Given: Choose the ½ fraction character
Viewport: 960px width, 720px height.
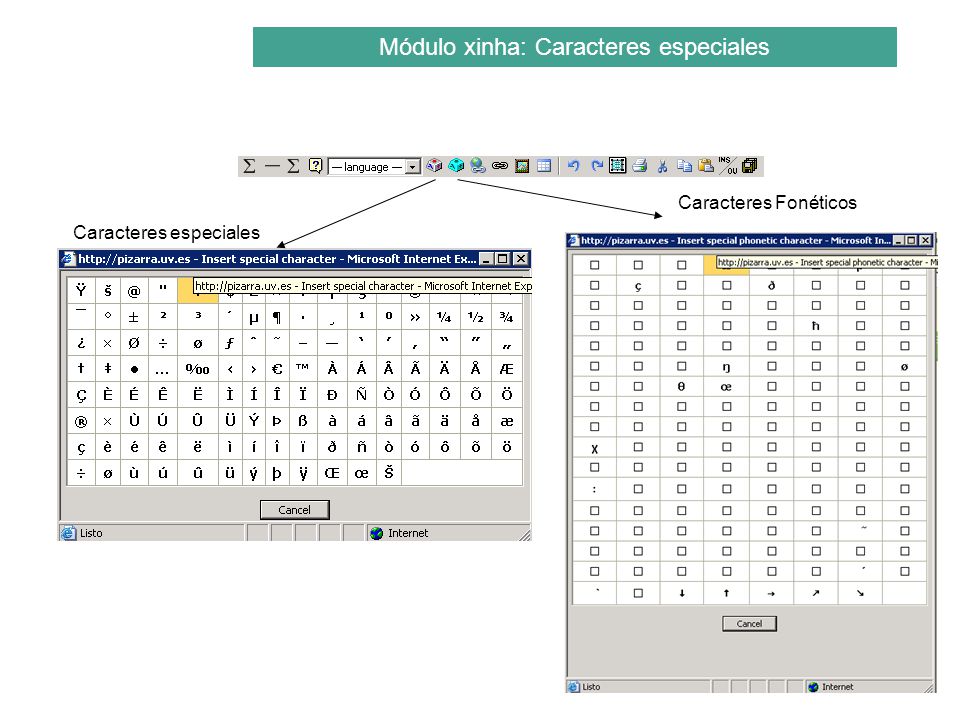Looking at the screenshot, I should coord(476,317).
